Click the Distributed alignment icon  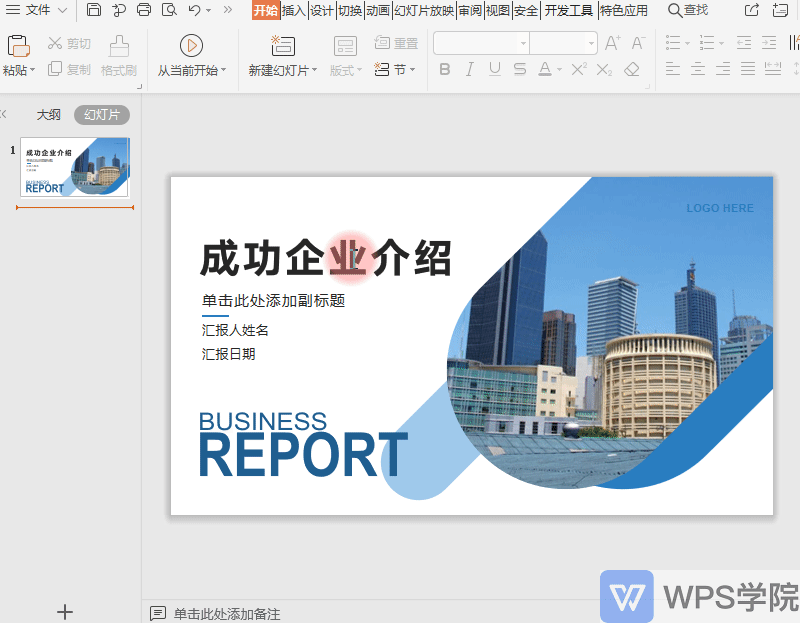(x=773, y=69)
